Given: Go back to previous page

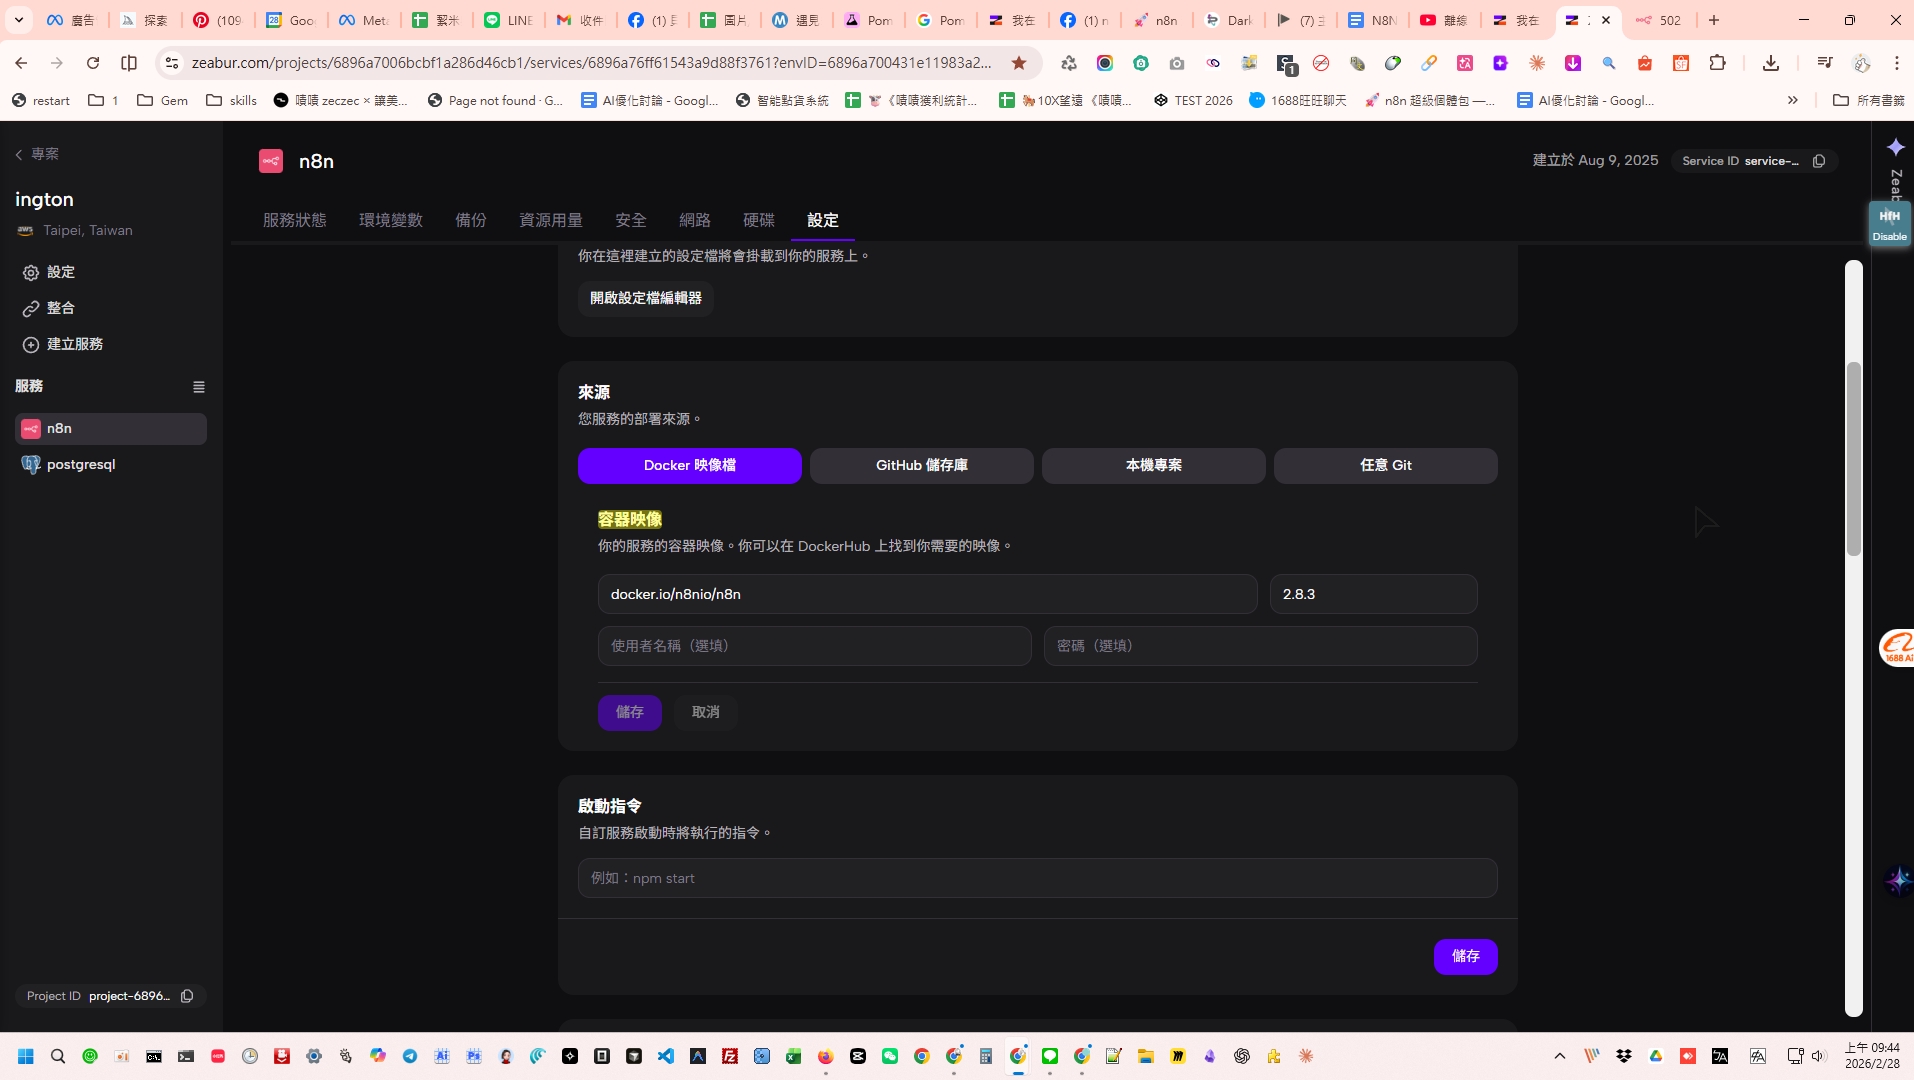Looking at the screenshot, I should click(21, 63).
